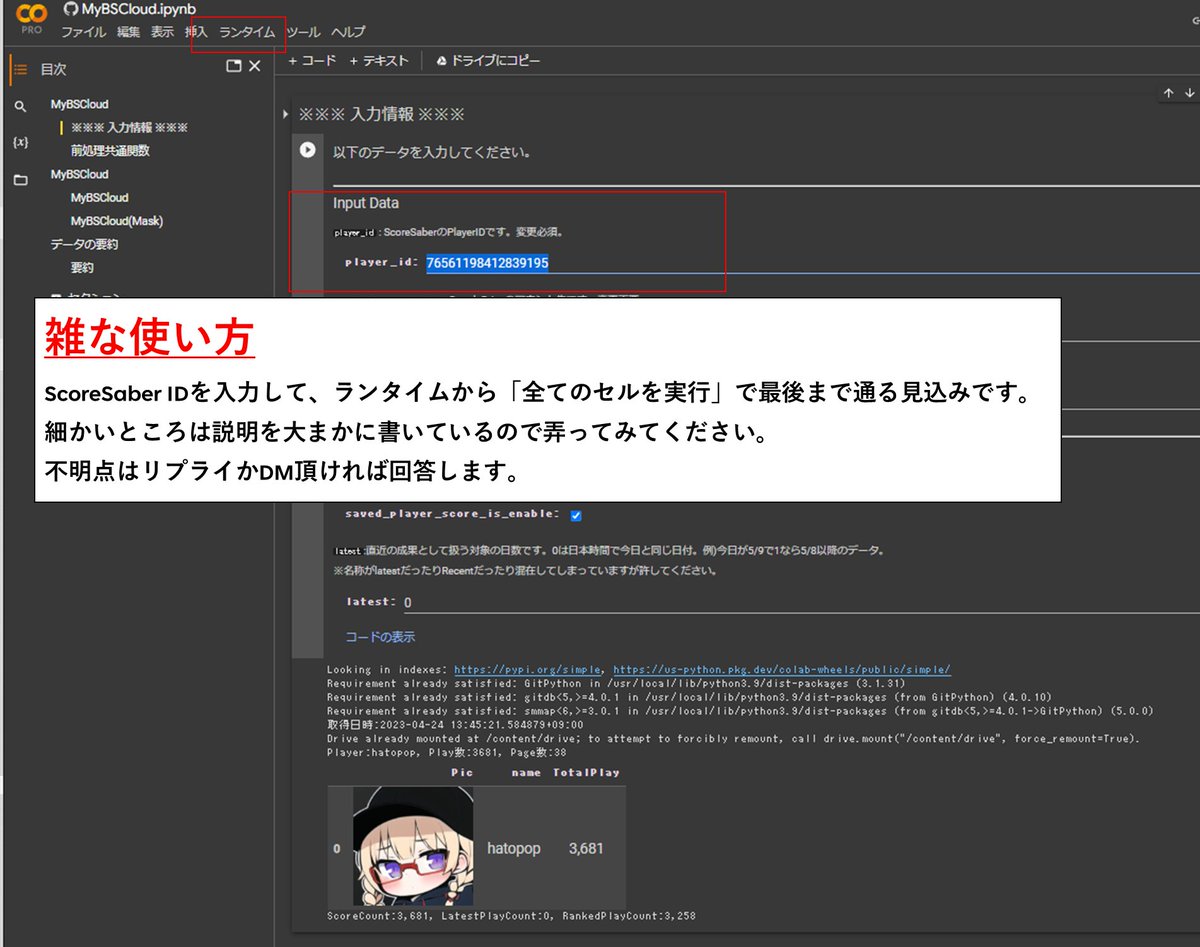1200x947 pixels.
Task: Select 要約 in contents
Action: click(82, 268)
